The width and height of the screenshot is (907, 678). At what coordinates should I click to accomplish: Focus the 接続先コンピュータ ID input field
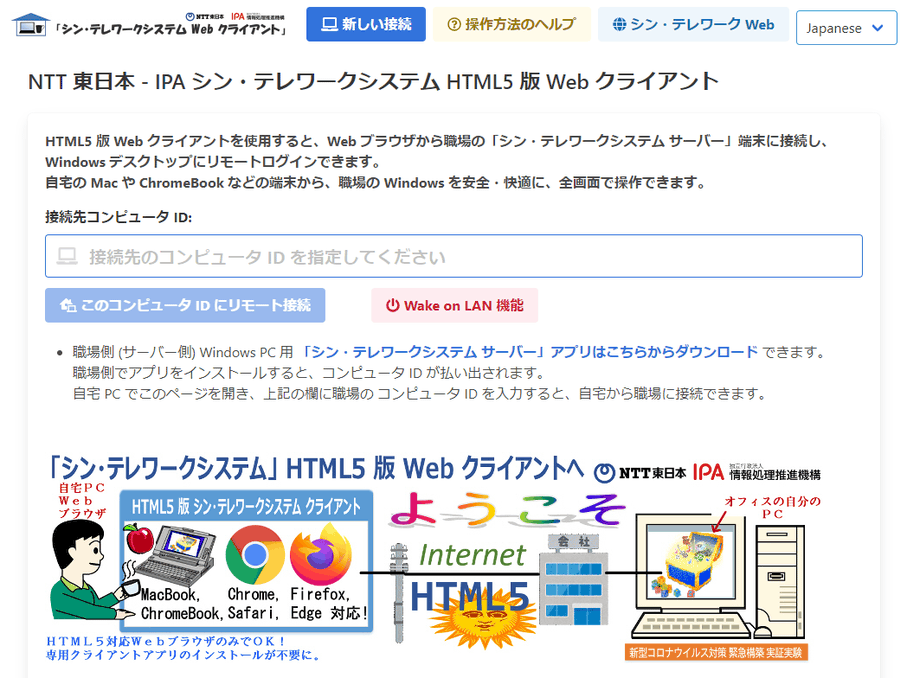pyautogui.click(x=454, y=256)
